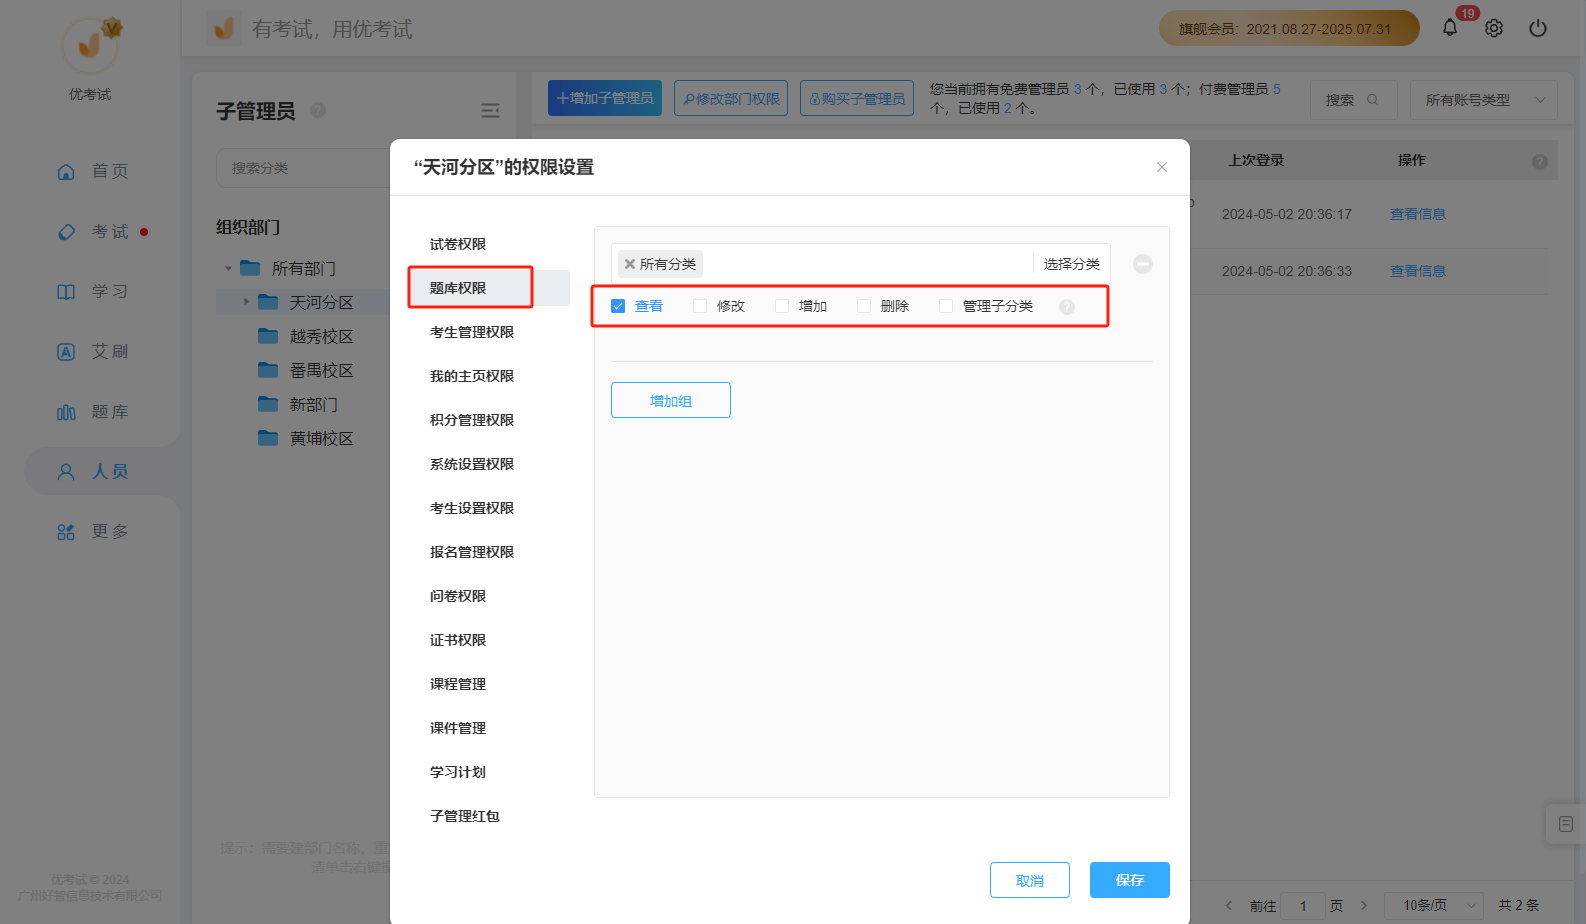The image size is (1586, 924).
Task: Check the 删除 permission
Action: [x=864, y=306]
